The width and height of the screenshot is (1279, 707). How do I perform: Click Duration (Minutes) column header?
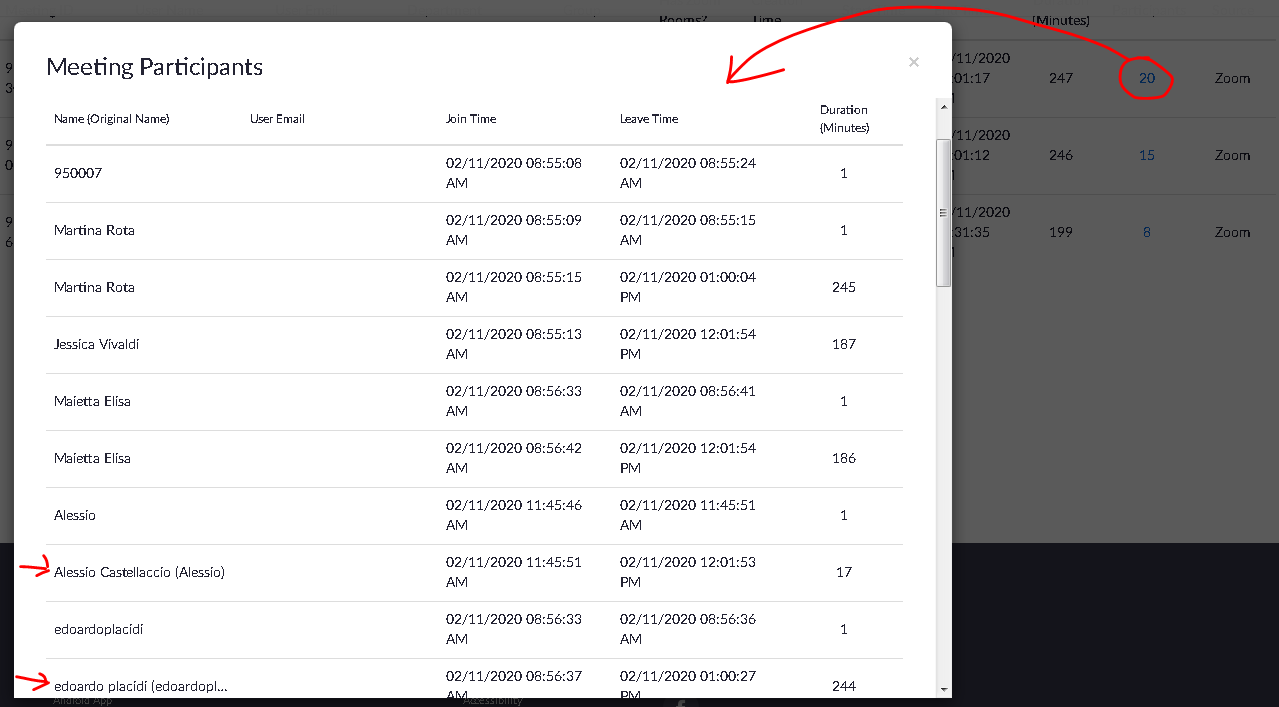pyautogui.click(x=844, y=118)
